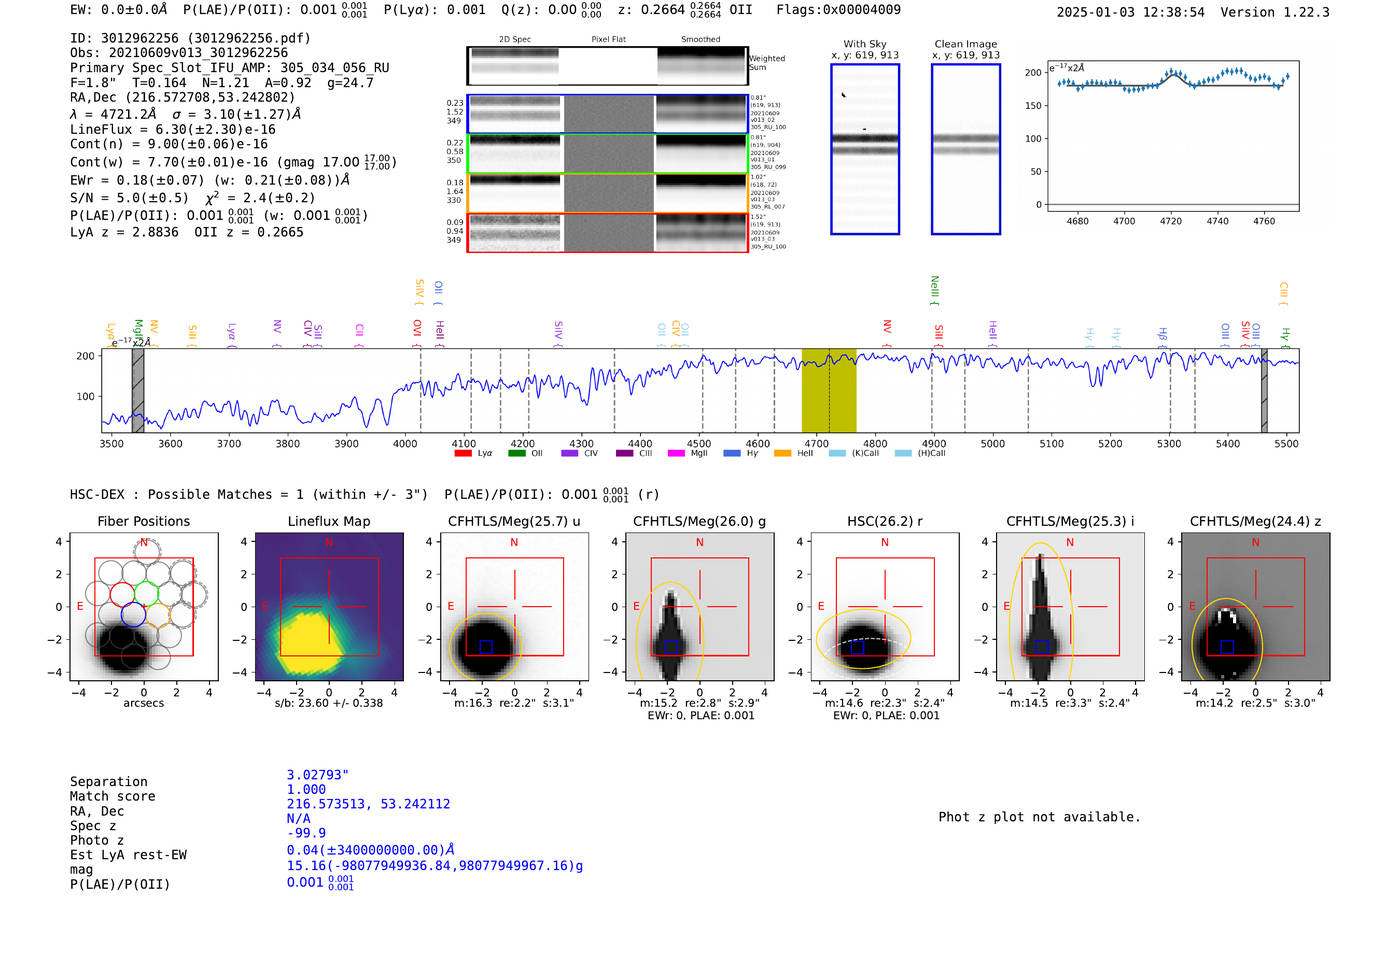Click the hatched gray band near 5460Å

[x=1264, y=390]
